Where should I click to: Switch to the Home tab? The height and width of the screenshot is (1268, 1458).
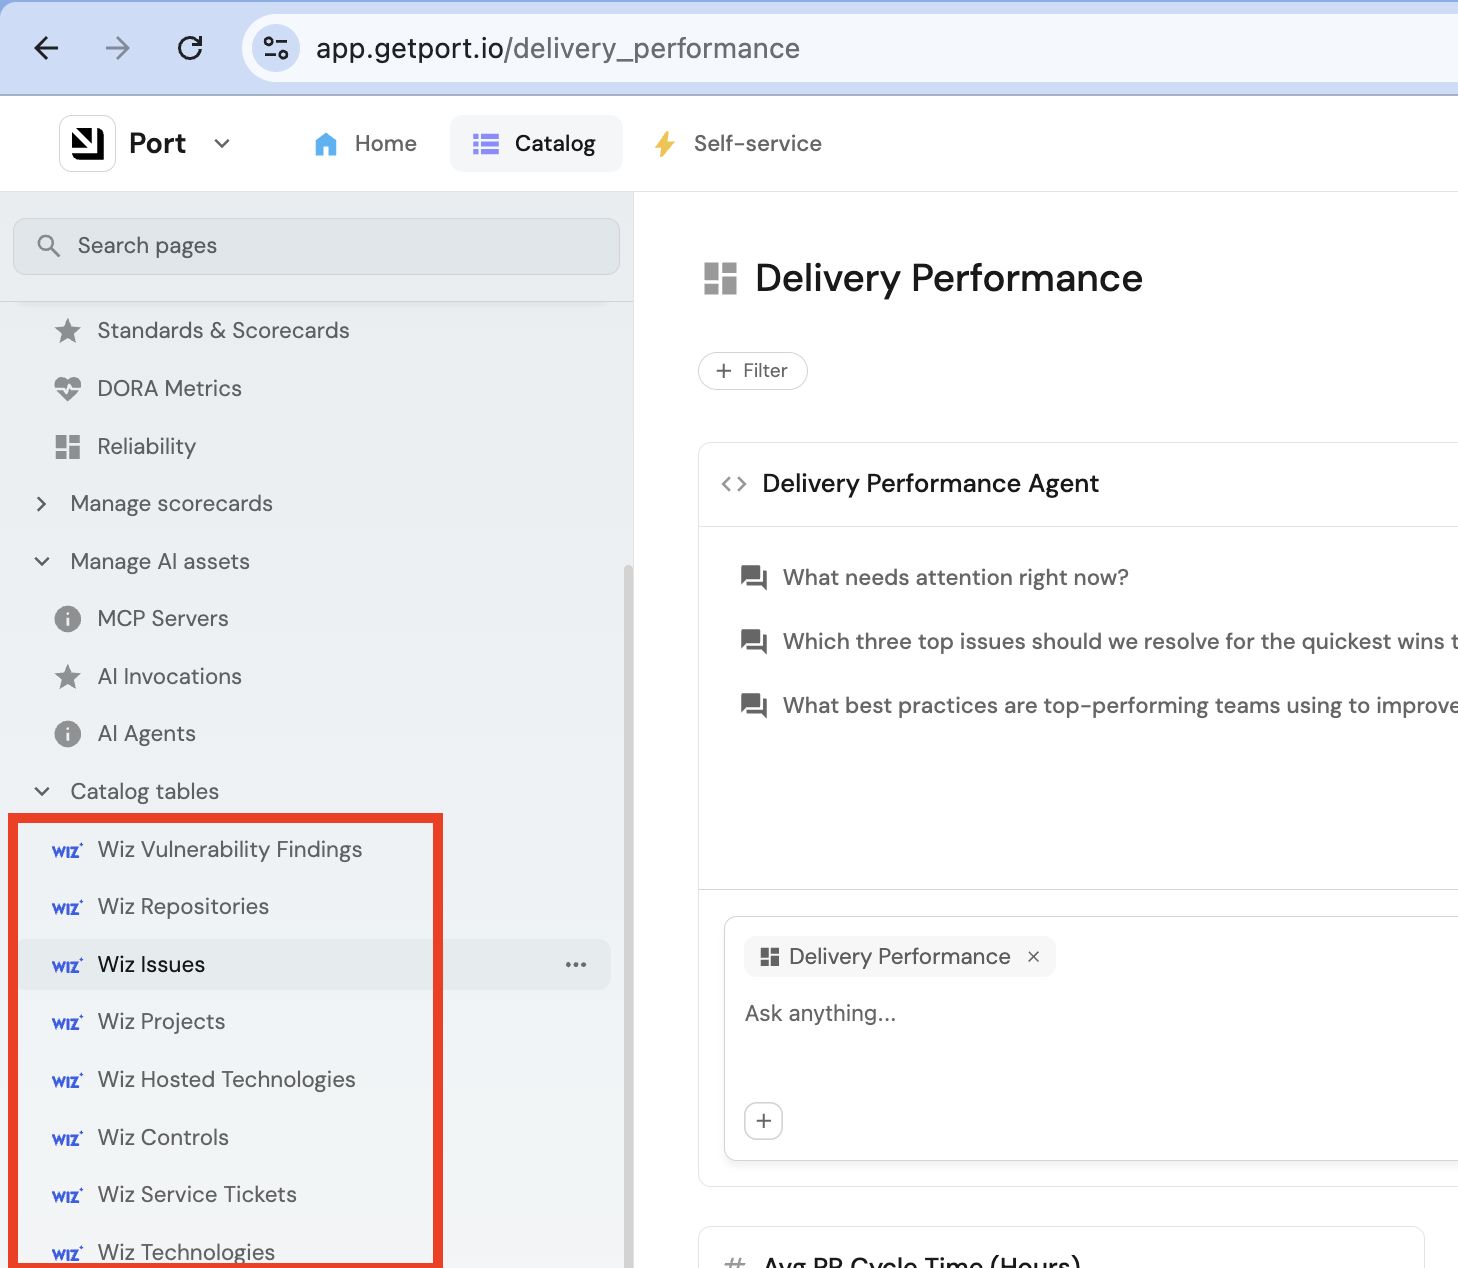pos(365,144)
